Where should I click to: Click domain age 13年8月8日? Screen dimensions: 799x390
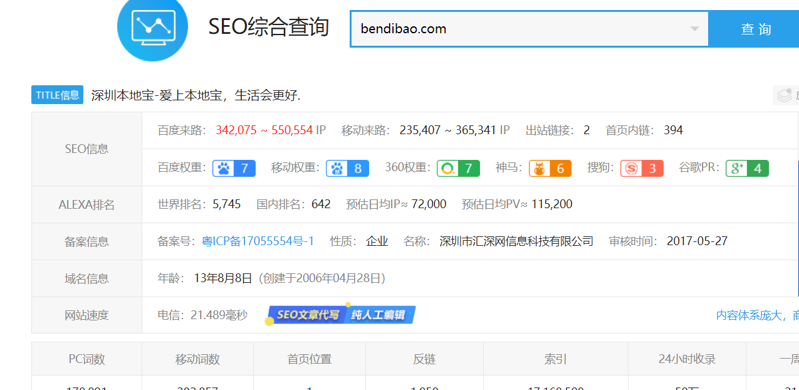point(223,278)
